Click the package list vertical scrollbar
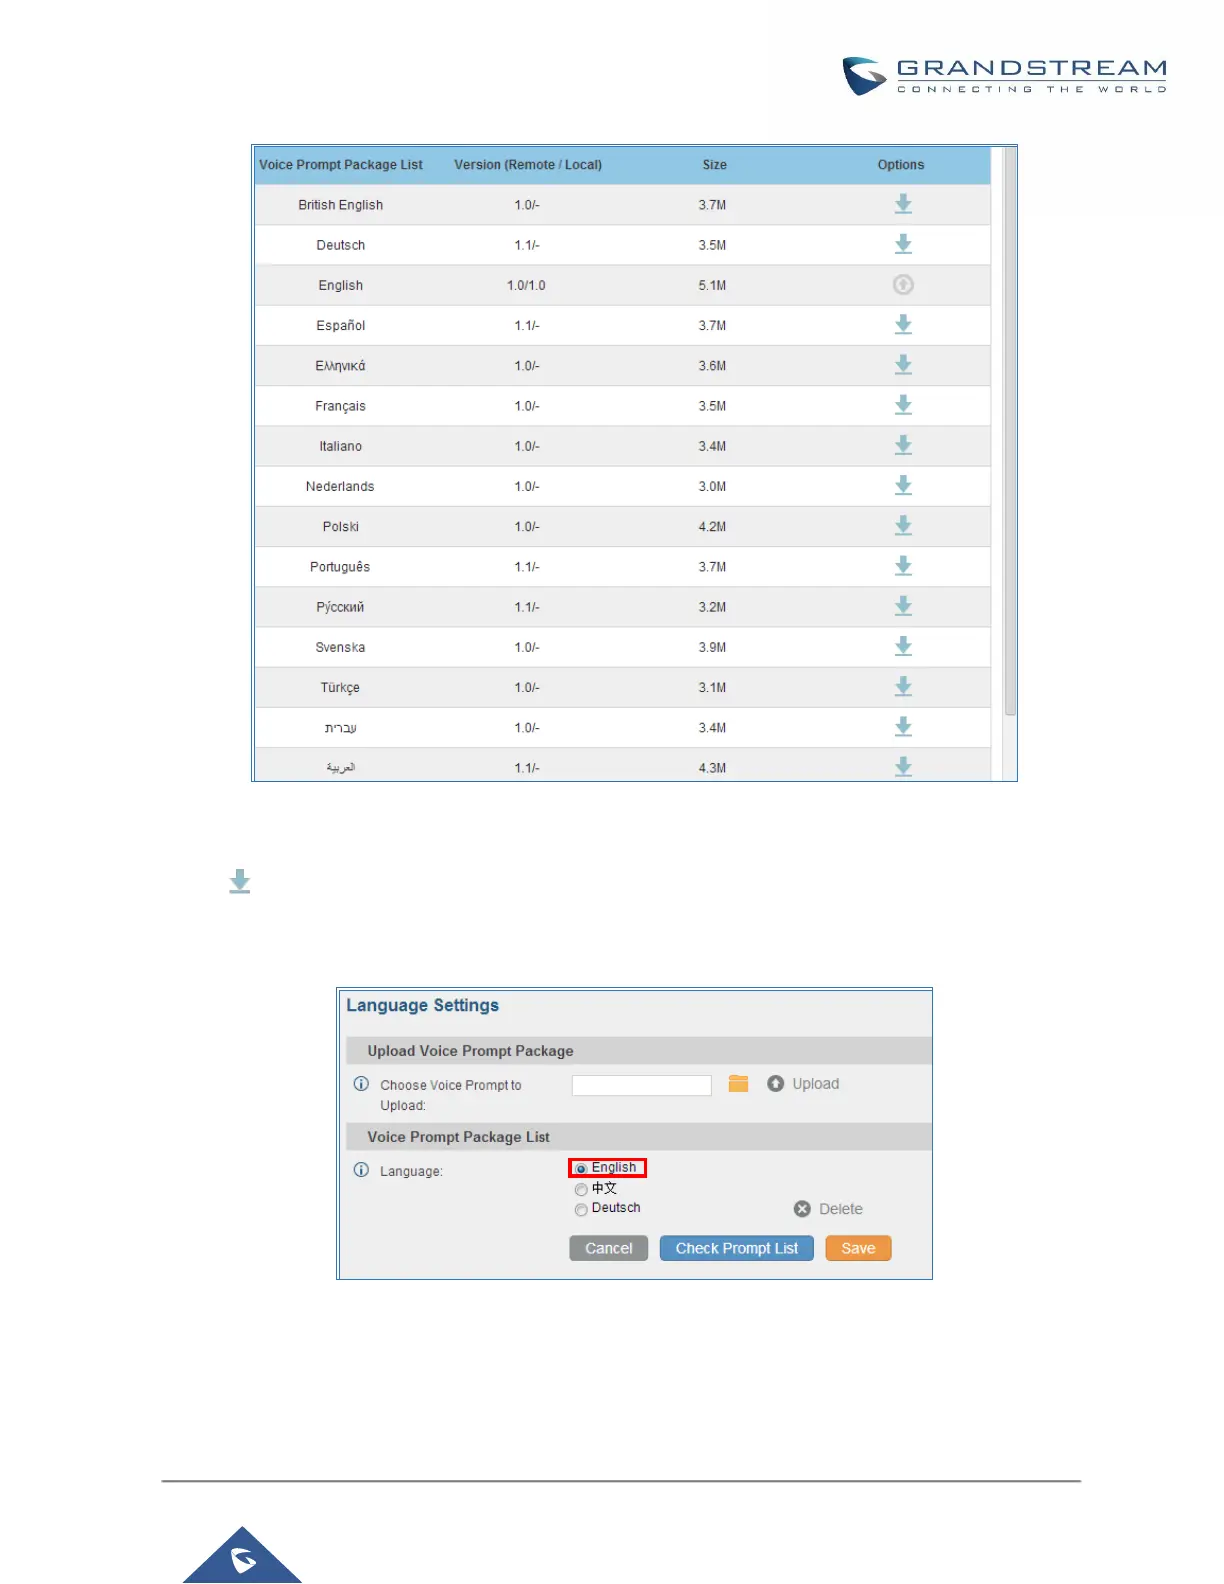Viewport: 1224px width, 1584px height. click(x=1010, y=432)
